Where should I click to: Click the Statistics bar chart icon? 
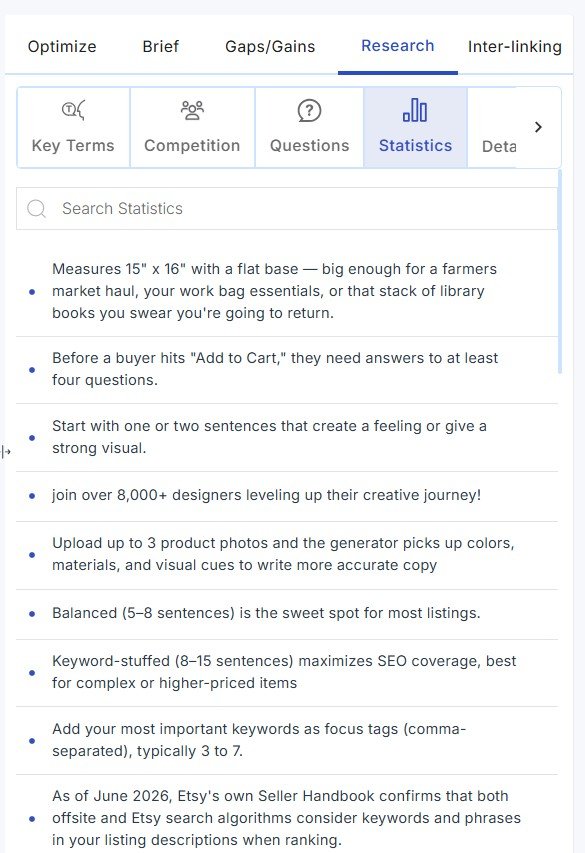click(x=415, y=110)
